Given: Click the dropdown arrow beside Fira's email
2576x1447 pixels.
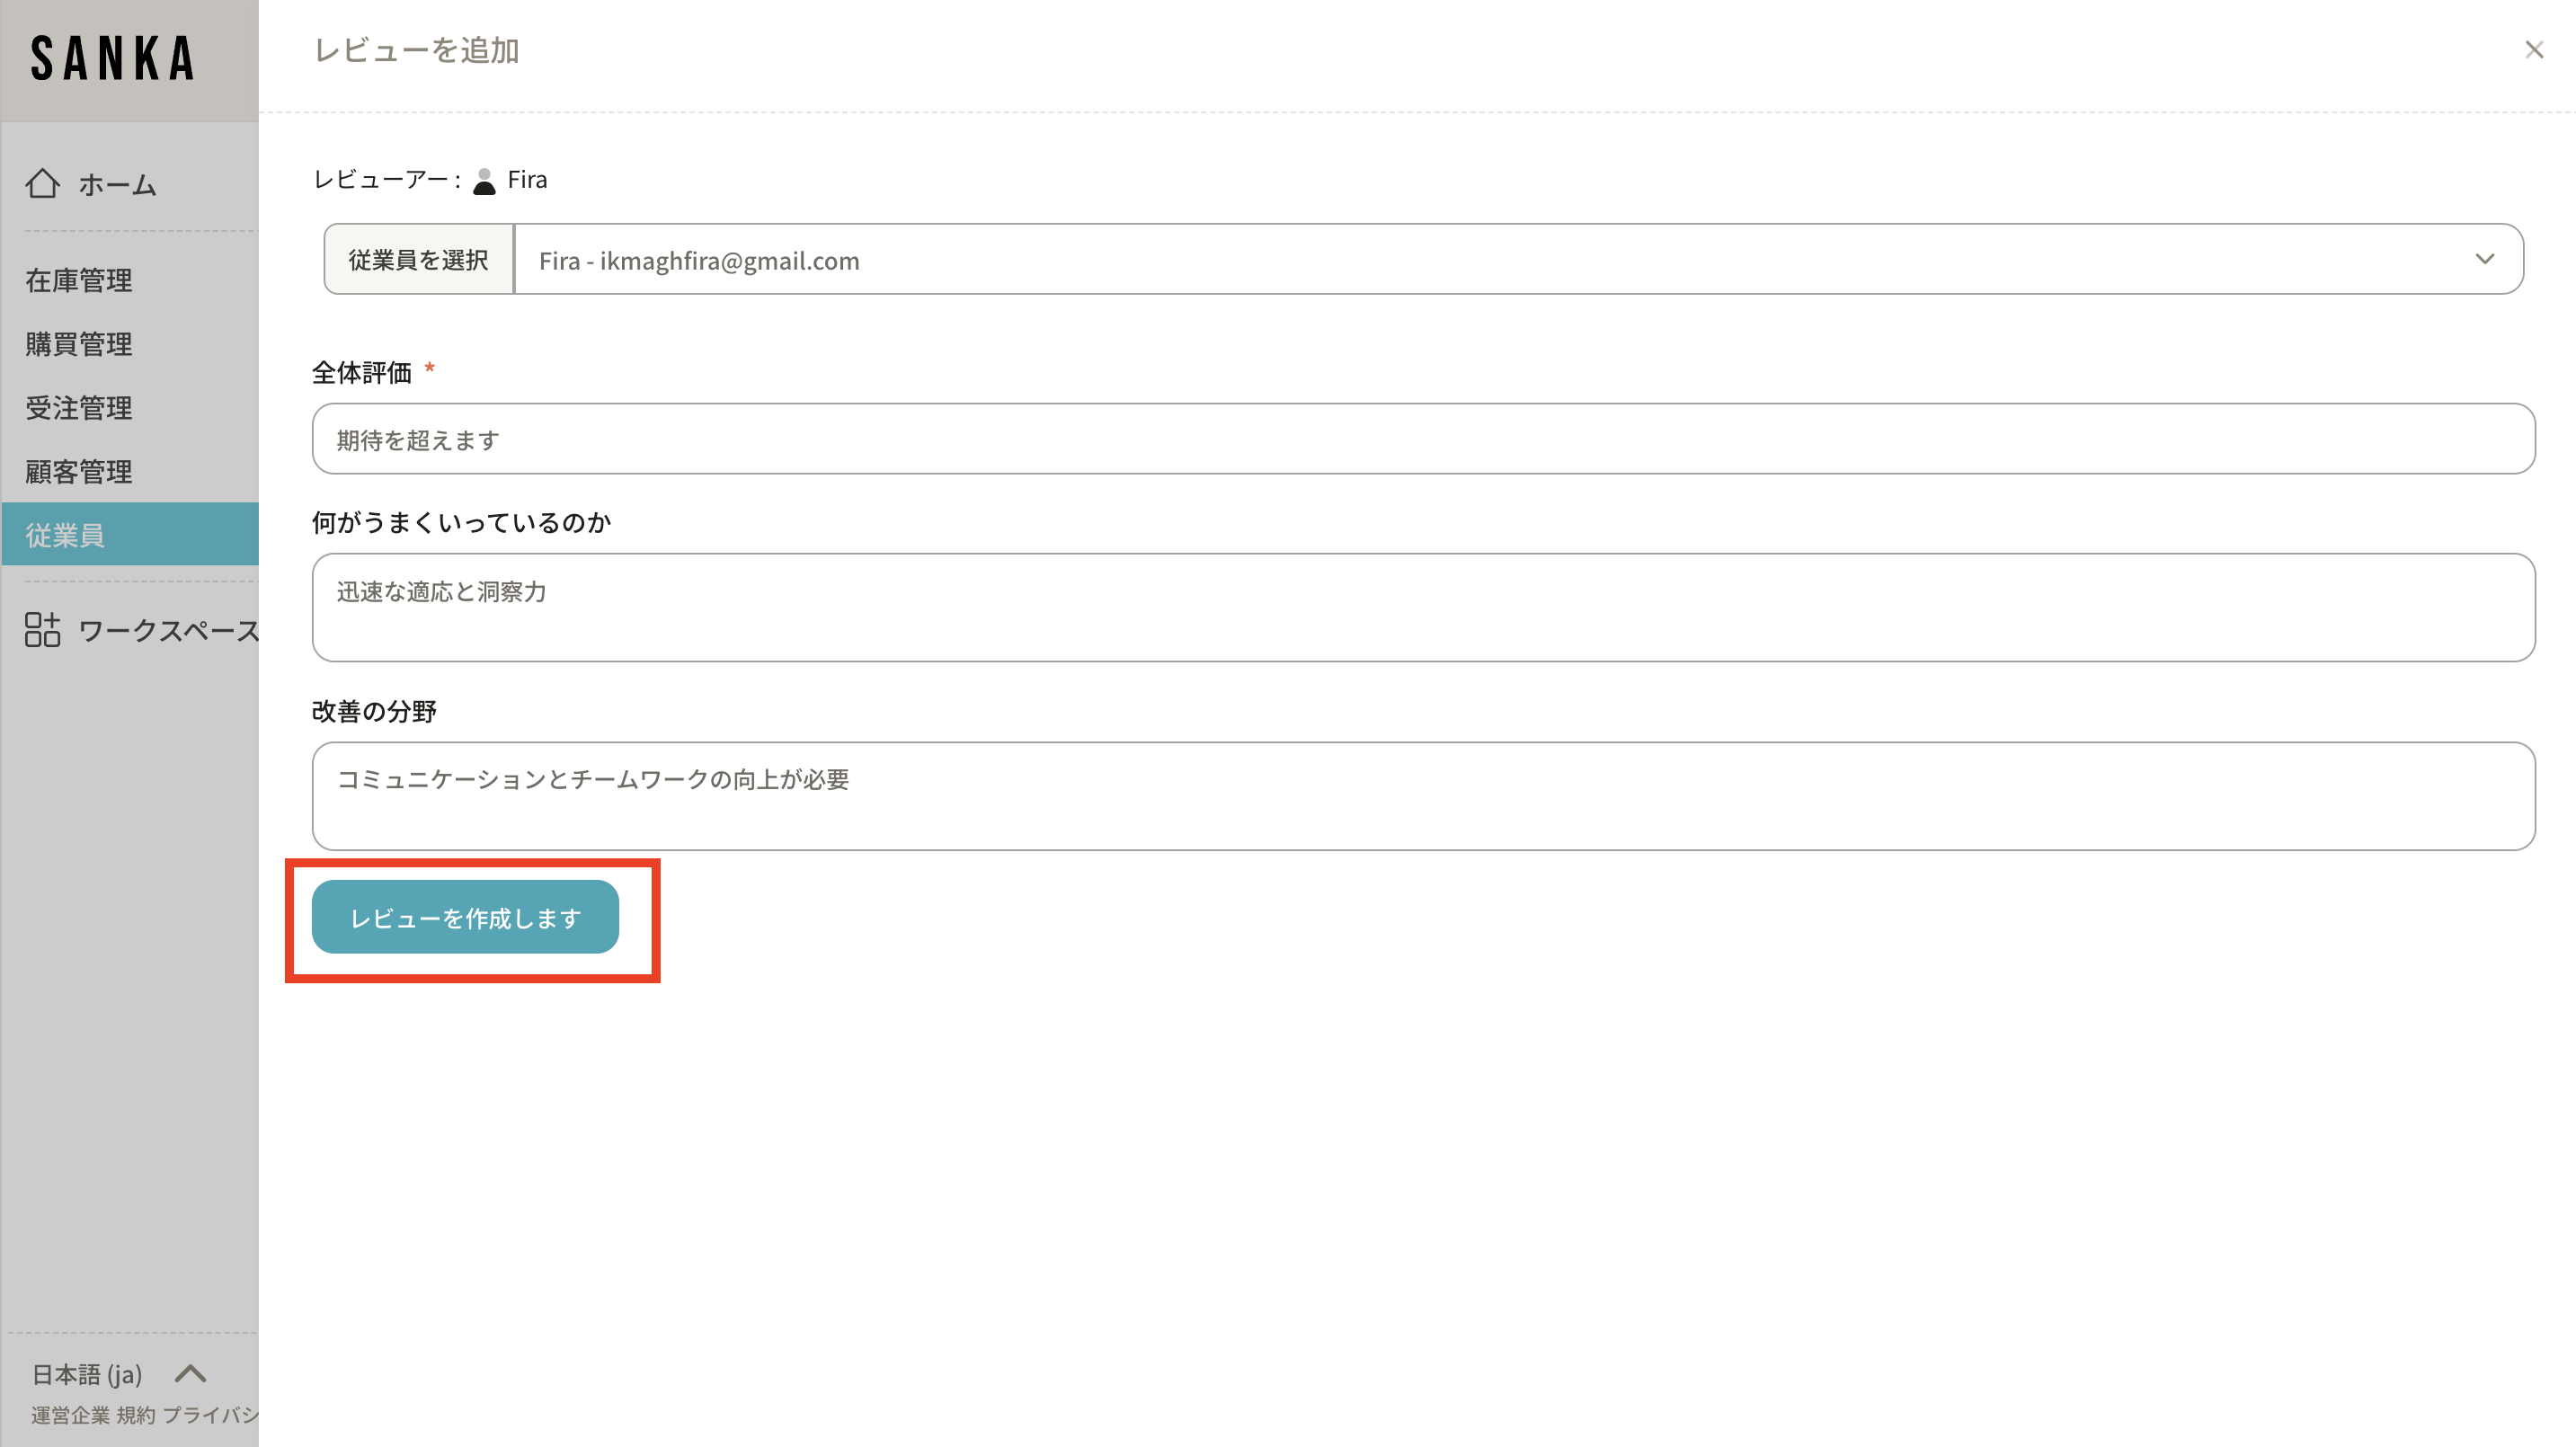Looking at the screenshot, I should point(2484,260).
